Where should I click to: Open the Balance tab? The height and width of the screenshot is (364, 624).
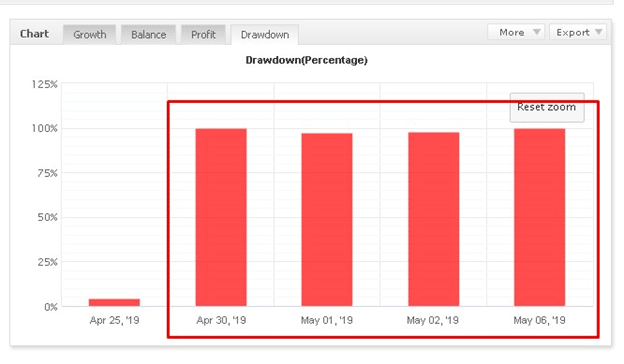(148, 35)
